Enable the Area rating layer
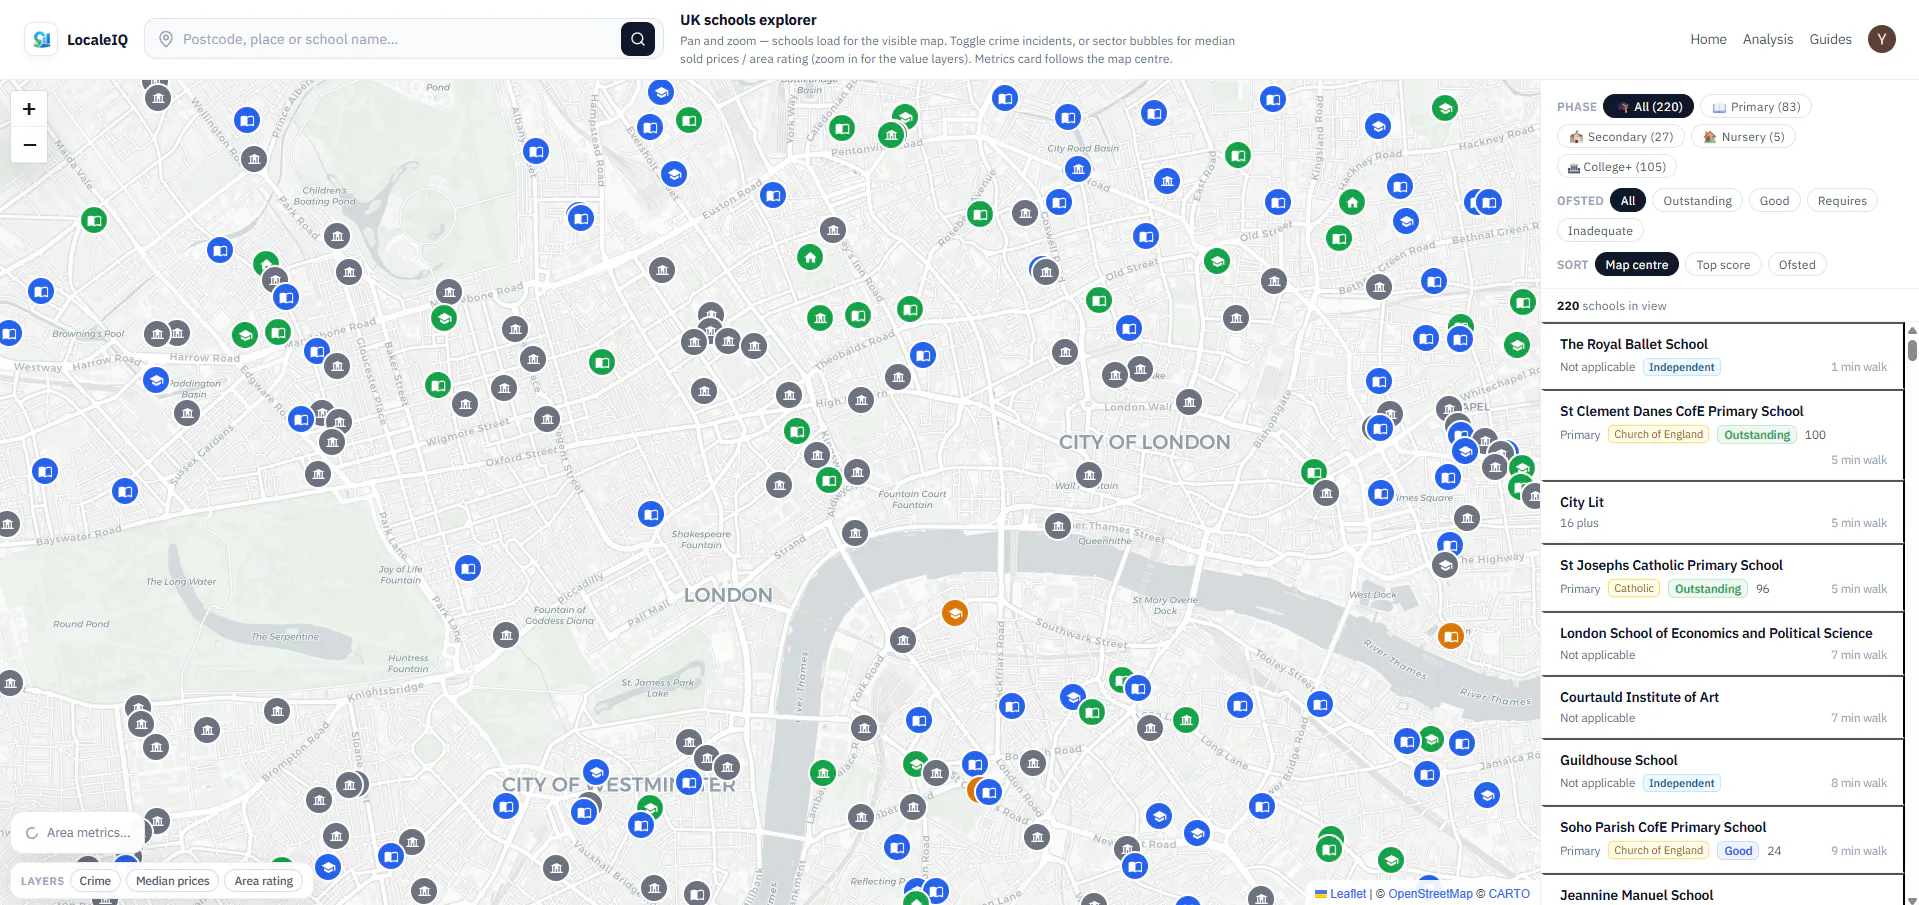 [264, 881]
